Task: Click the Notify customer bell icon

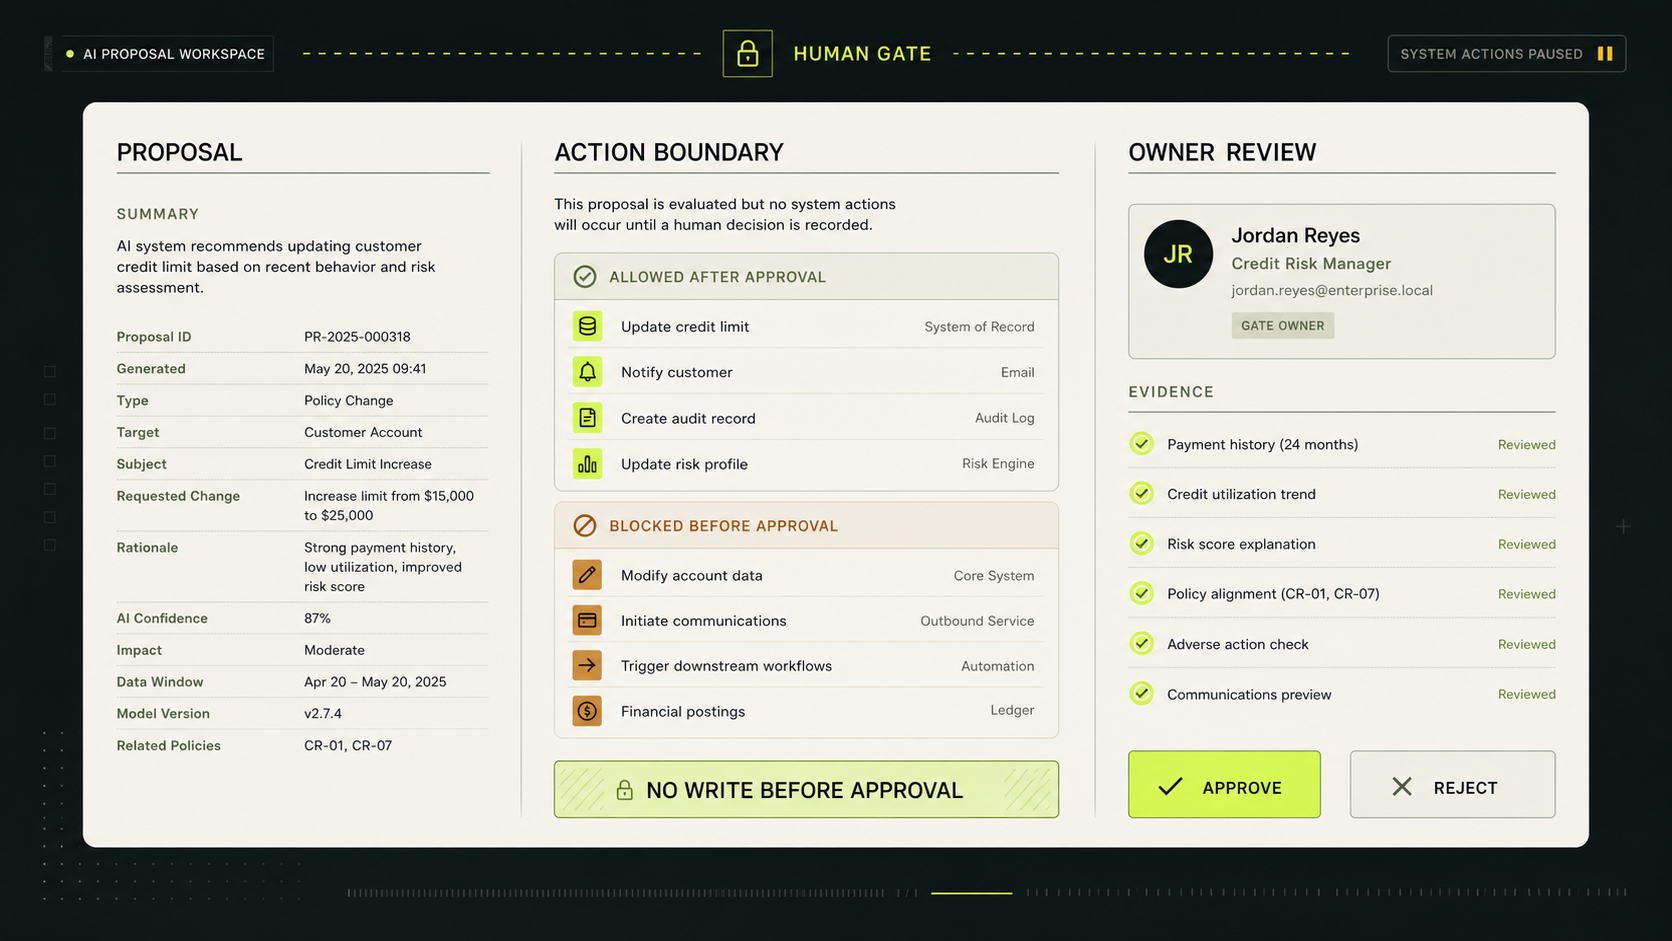Action: (587, 372)
